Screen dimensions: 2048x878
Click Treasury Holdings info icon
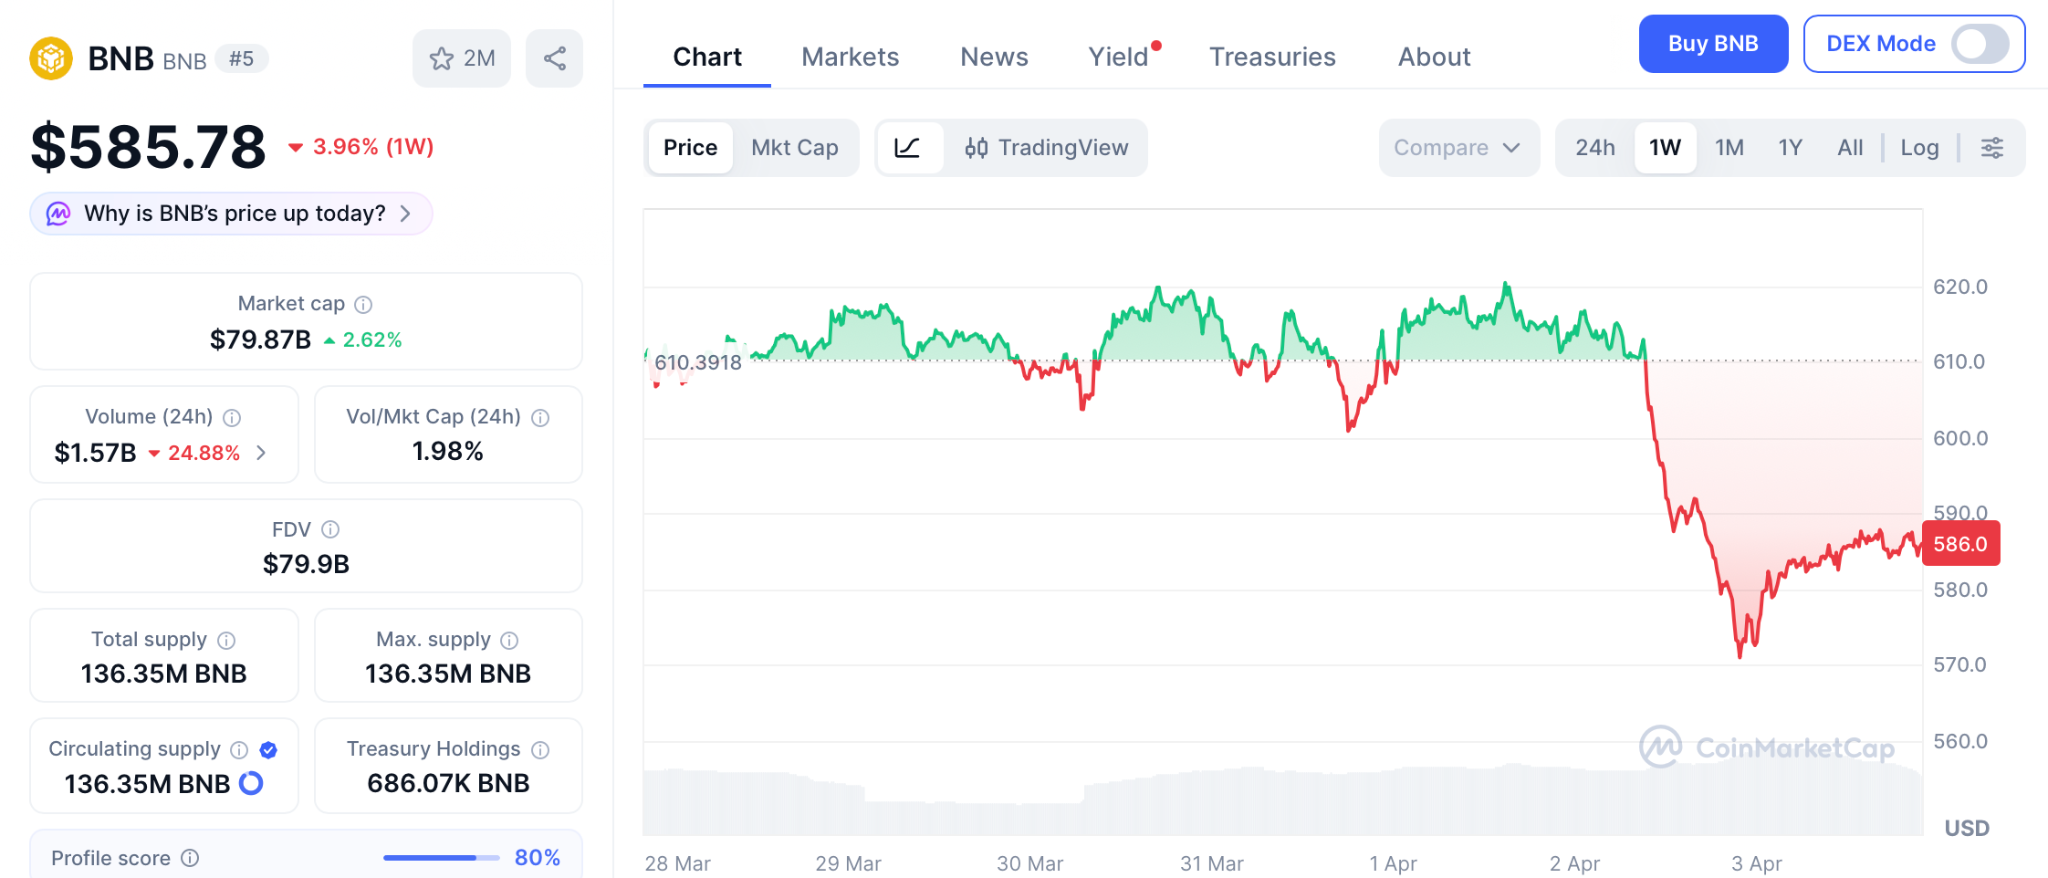541,750
